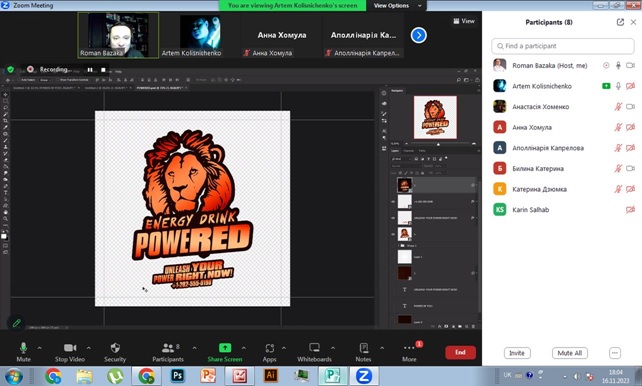The image size is (642, 386).
Task: Adjust the Navigator zoom slider
Action: [439, 144]
